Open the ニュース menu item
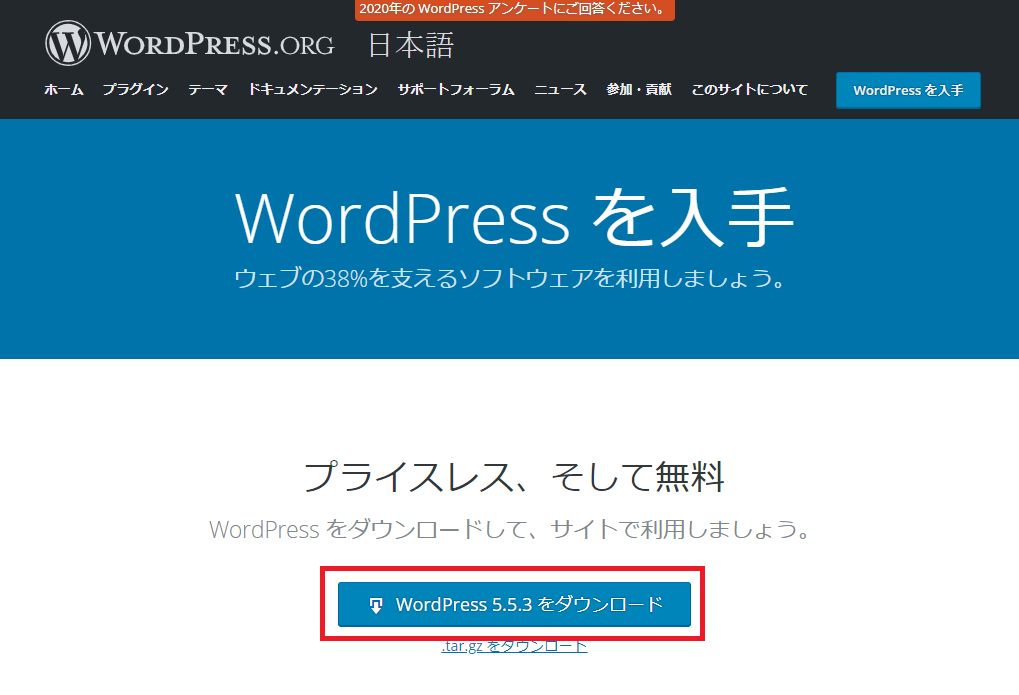The image size is (1019, 695). [x=560, y=90]
